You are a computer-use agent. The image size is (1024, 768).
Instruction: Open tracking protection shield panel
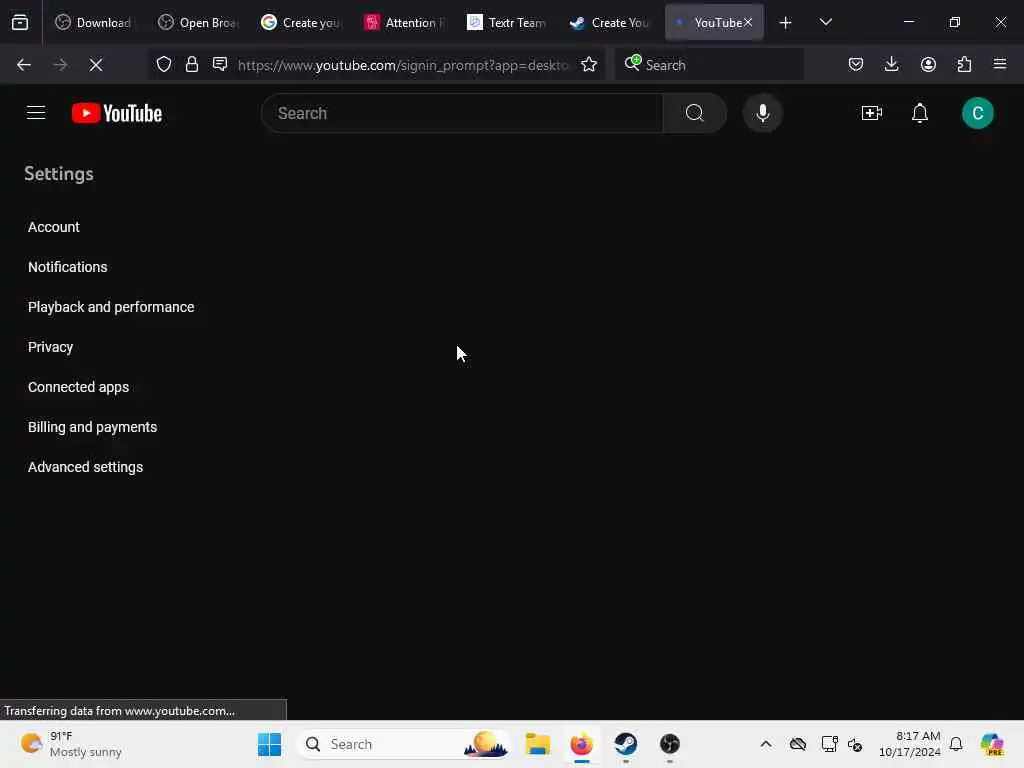coord(164,65)
